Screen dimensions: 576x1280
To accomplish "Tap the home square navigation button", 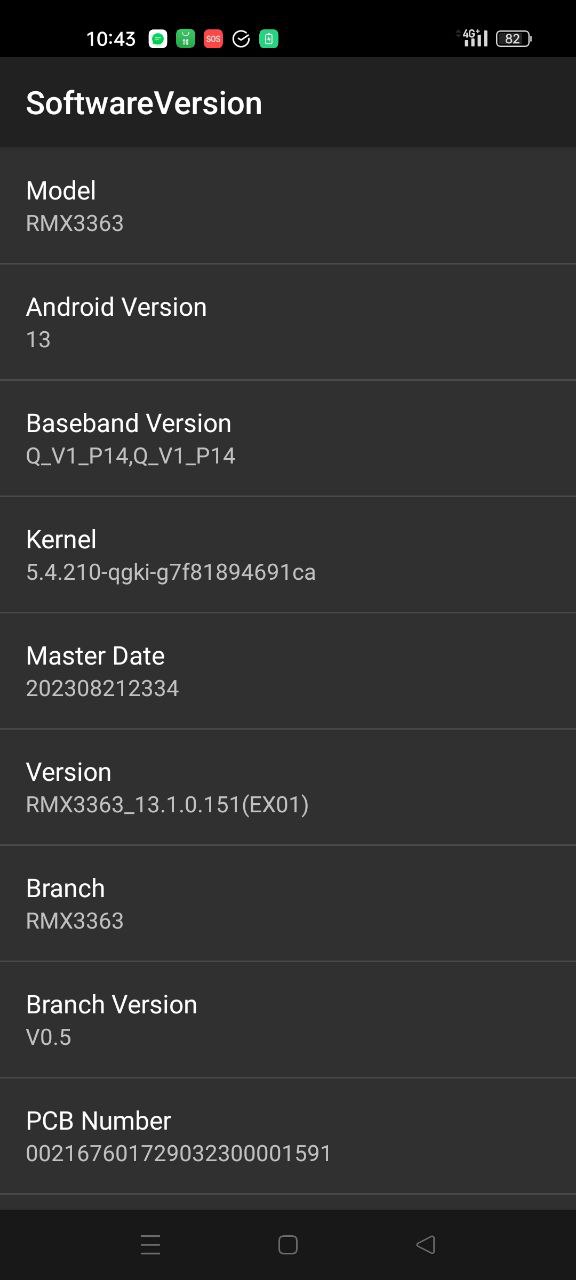I will pos(288,1244).
